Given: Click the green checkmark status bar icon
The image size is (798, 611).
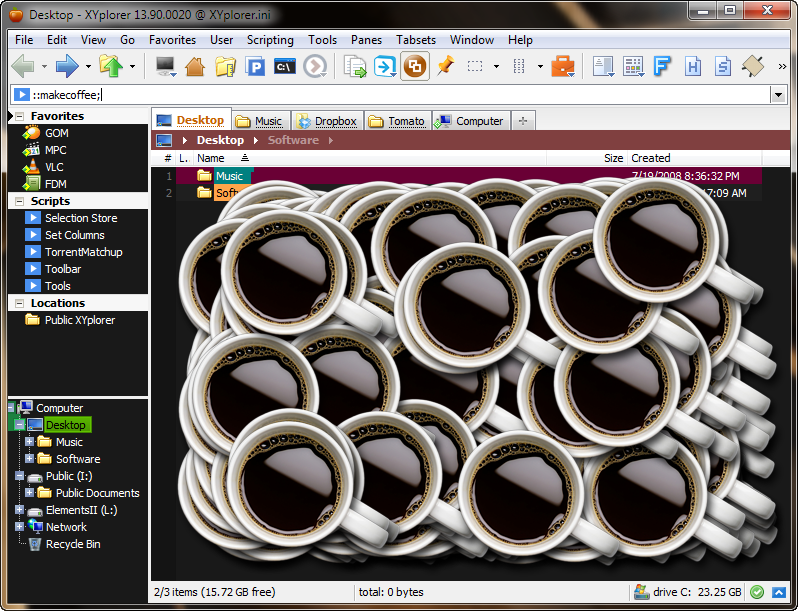Looking at the screenshot, I should [x=757, y=592].
